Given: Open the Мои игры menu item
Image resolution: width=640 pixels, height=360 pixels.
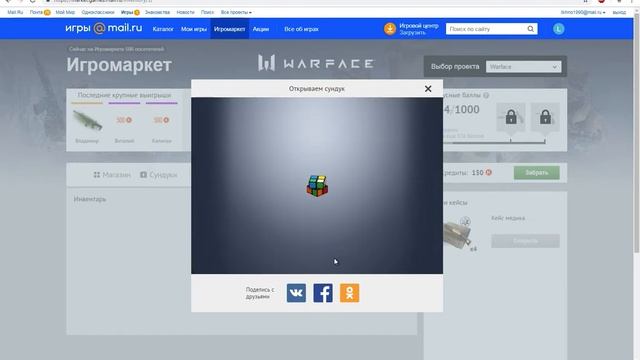Looking at the screenshot, I should click(x=194, y=29).
